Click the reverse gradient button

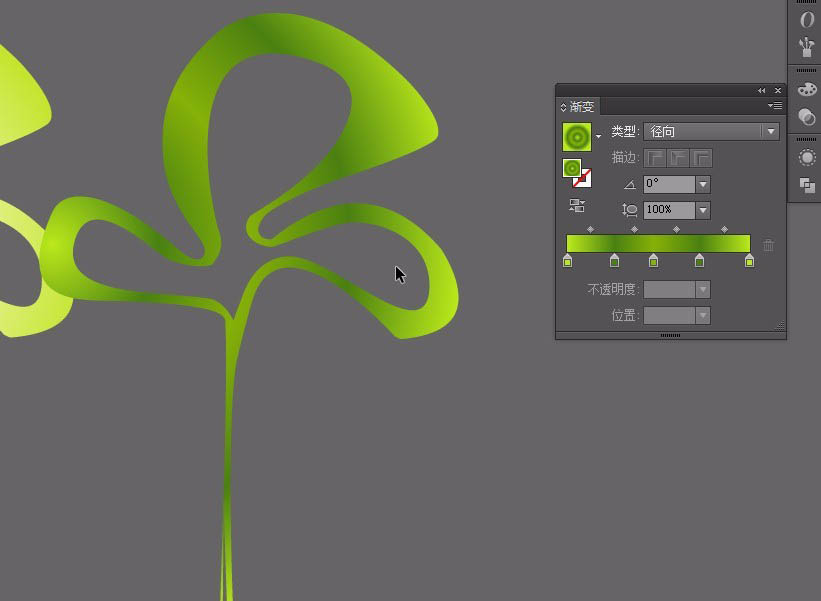click(x=577, y=206)
